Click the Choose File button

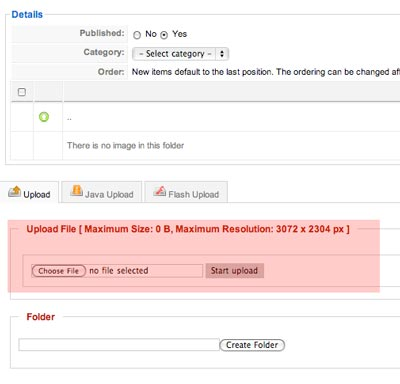click(59, 271)
